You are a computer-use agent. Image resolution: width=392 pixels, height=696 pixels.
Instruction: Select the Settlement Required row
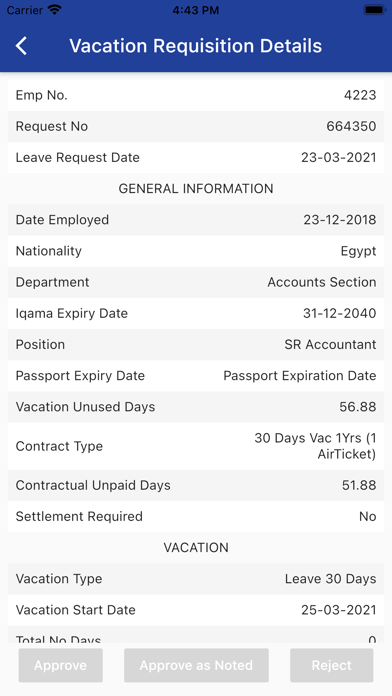(x=196, y=517)
